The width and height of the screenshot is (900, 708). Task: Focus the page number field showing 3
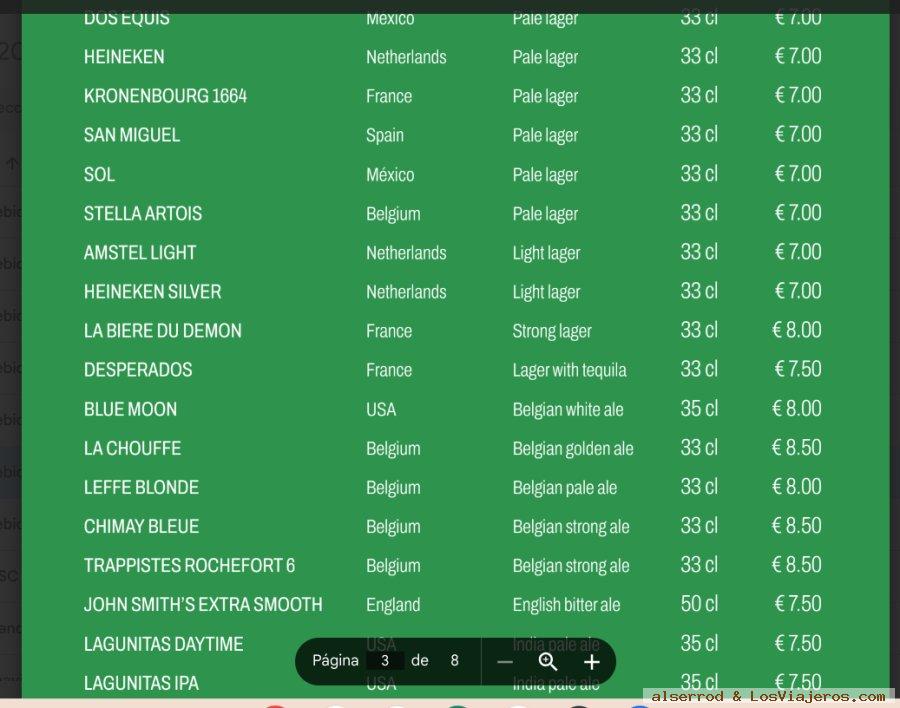[x=385, y=661]
